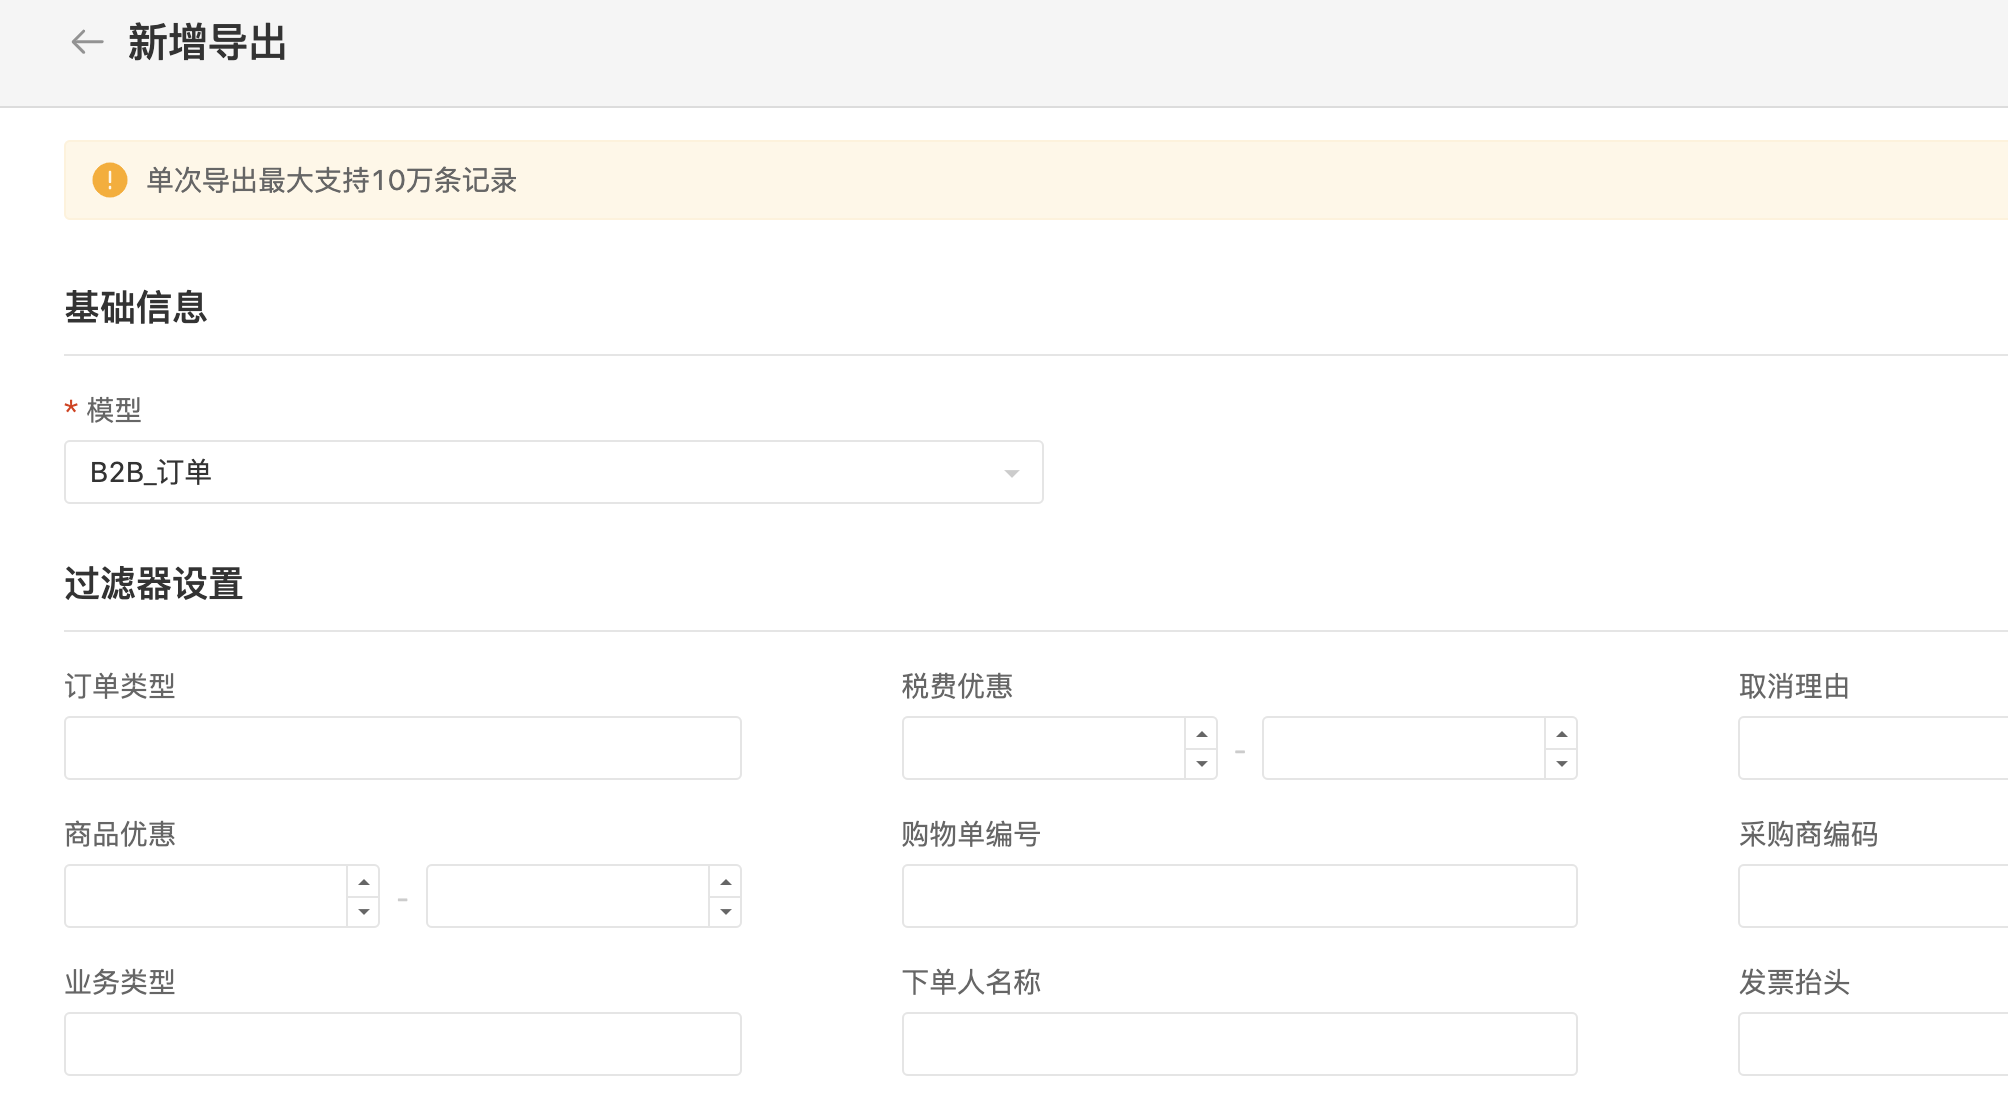Click the 下单人名称 input field
Screen dimensions: 2008x1098
click(x=1240, y=1044)
